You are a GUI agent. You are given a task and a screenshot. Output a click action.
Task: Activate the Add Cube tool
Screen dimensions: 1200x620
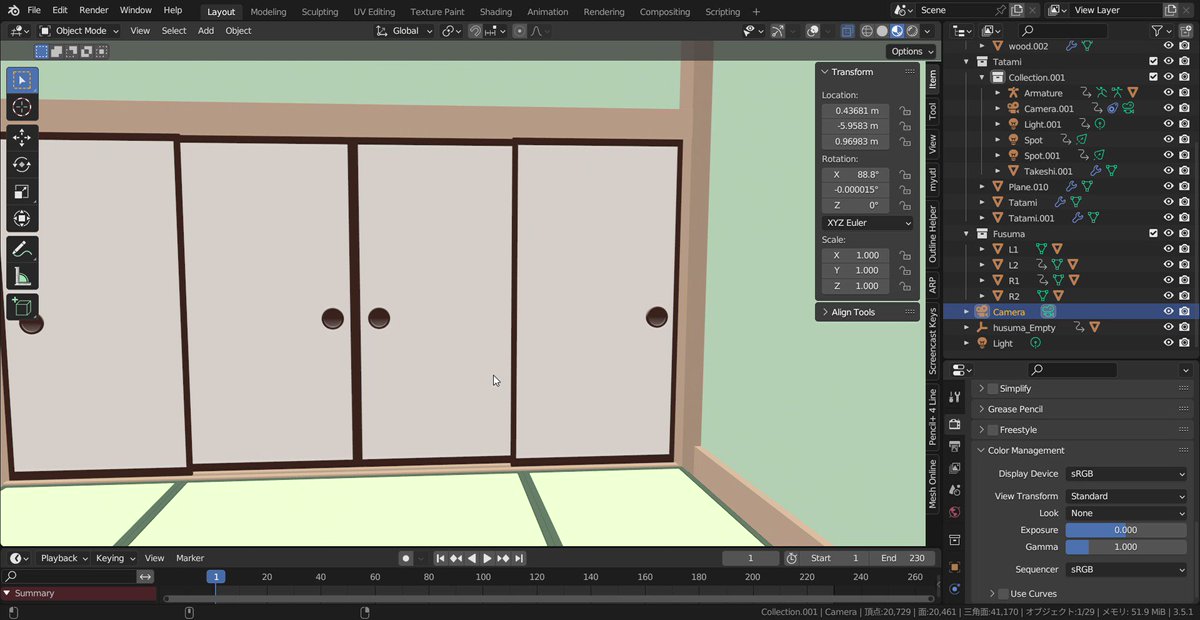click(22, 306)
